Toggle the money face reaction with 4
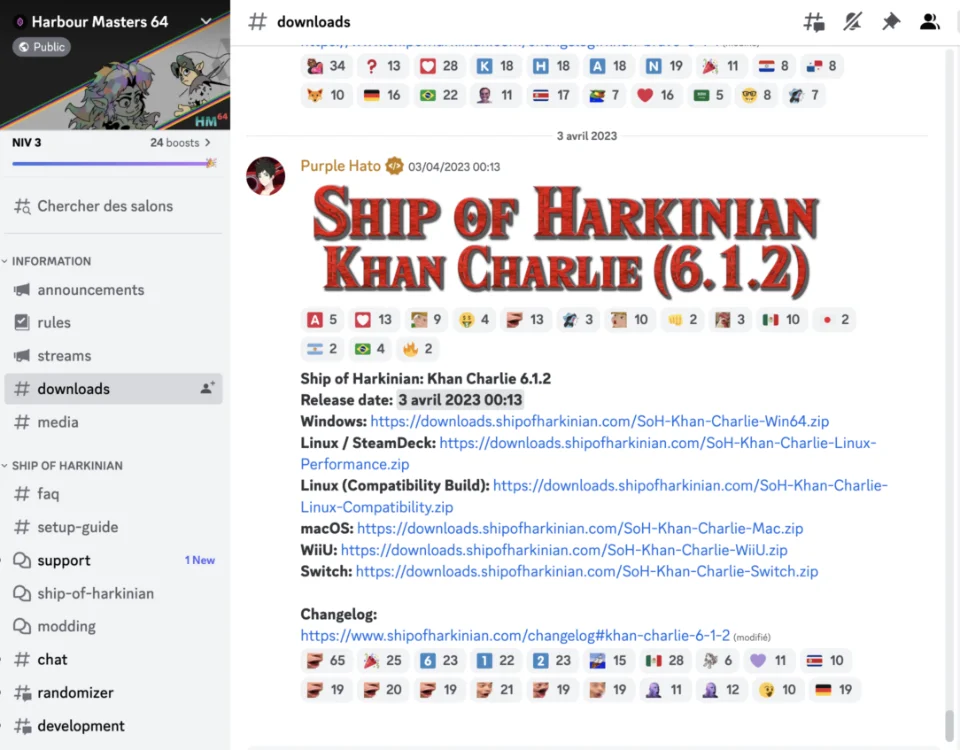This screenshot has width=960, height=750. click(474, 320)
